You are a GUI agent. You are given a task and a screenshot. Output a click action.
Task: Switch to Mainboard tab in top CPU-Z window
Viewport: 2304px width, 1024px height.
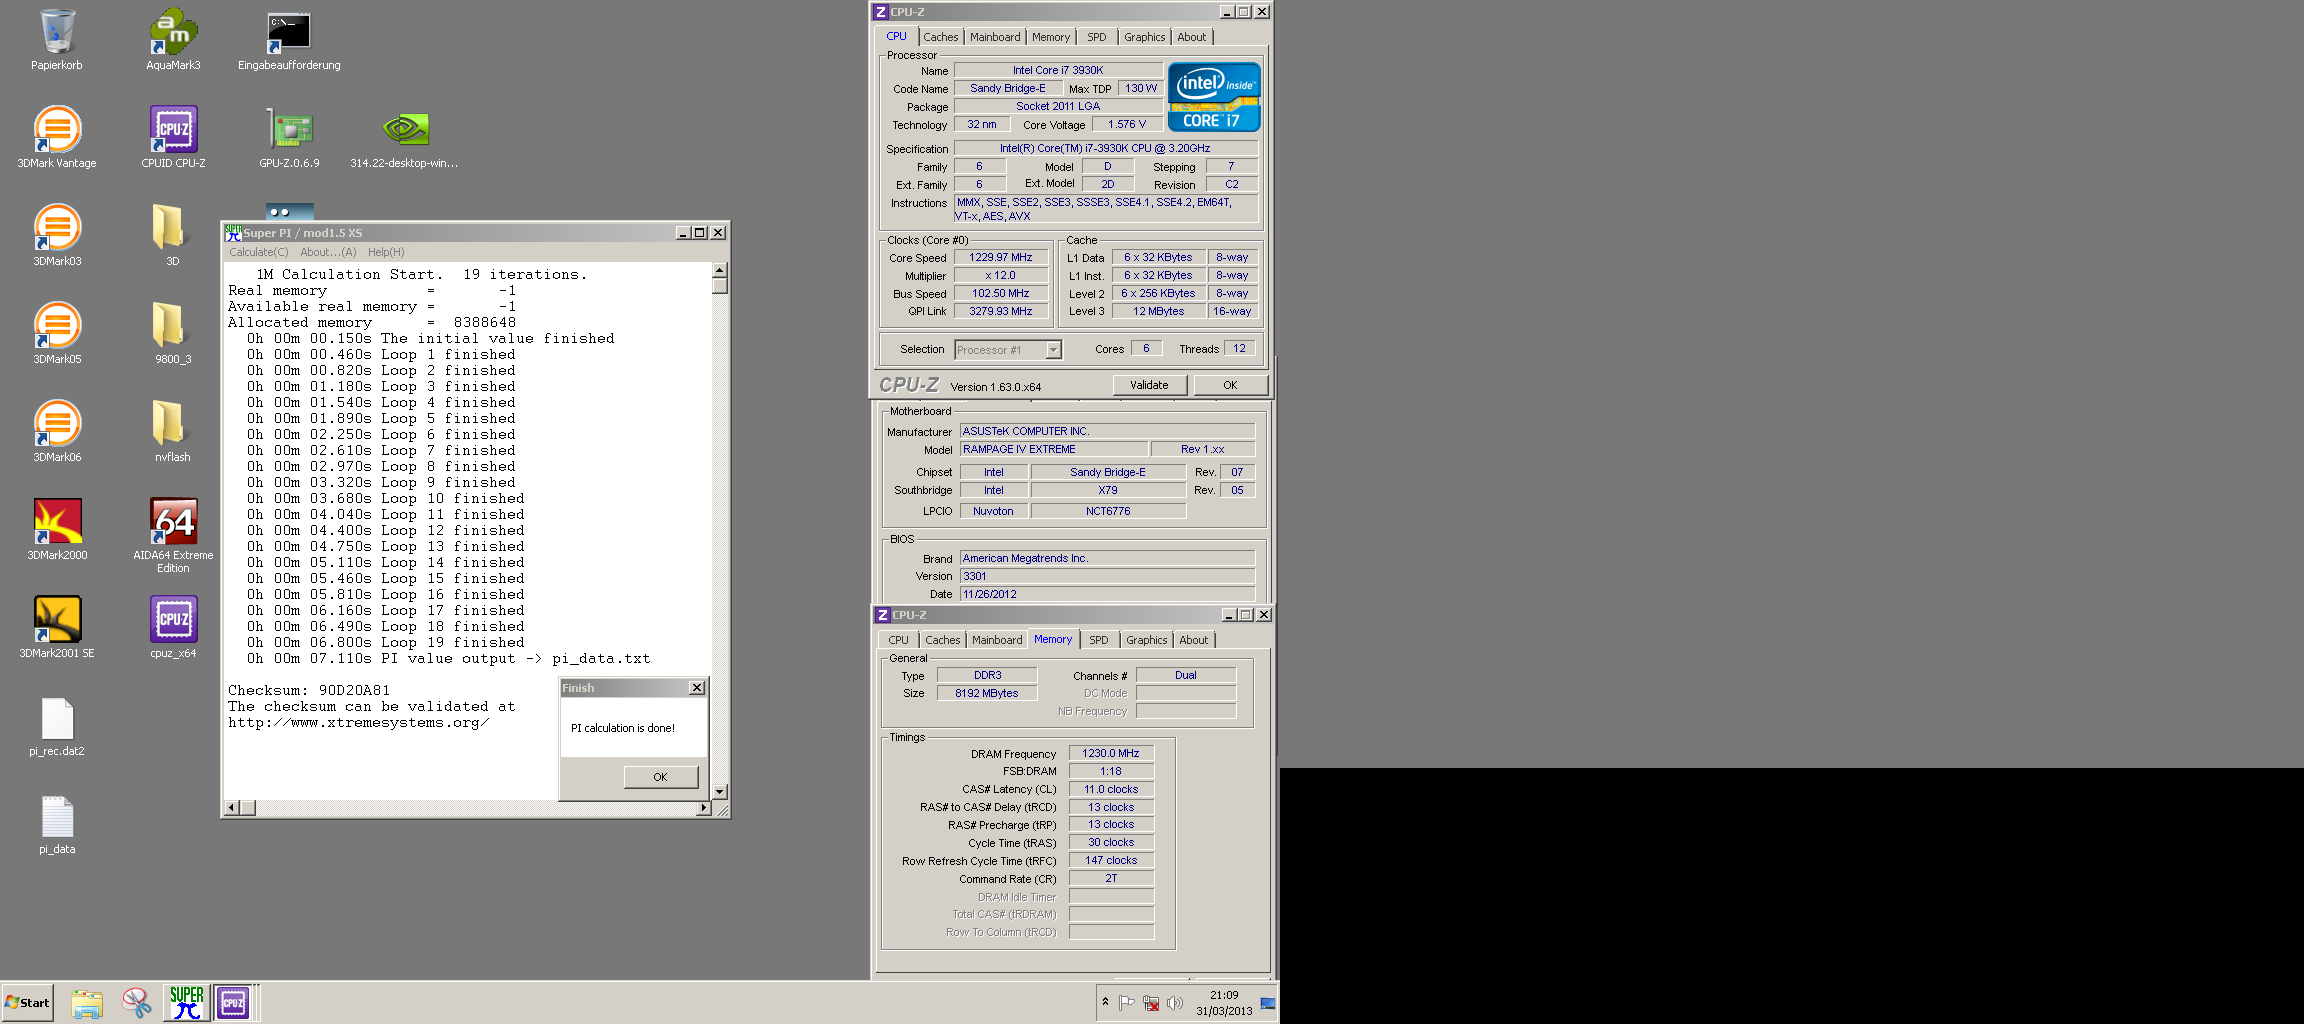tap(995, 37)
